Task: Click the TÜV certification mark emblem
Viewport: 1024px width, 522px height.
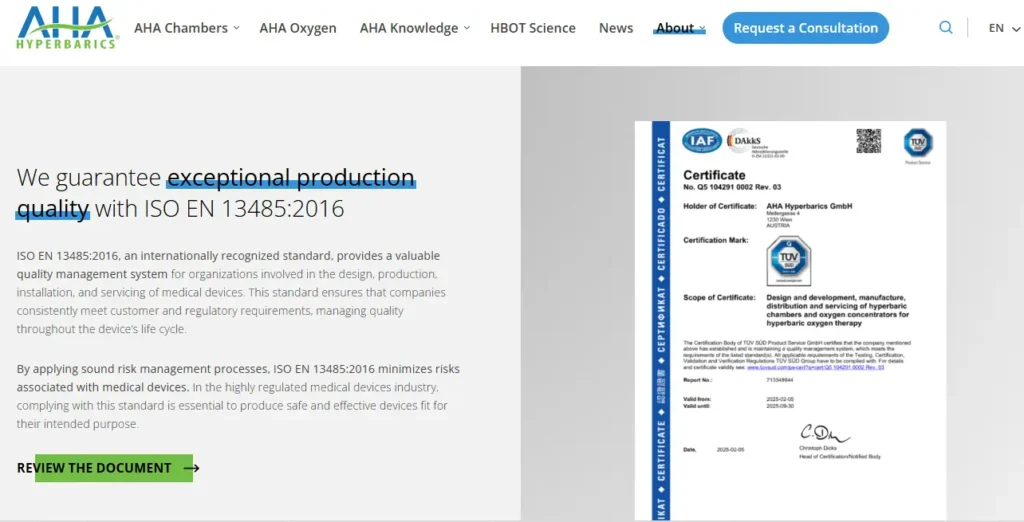Action: [788, 261]
